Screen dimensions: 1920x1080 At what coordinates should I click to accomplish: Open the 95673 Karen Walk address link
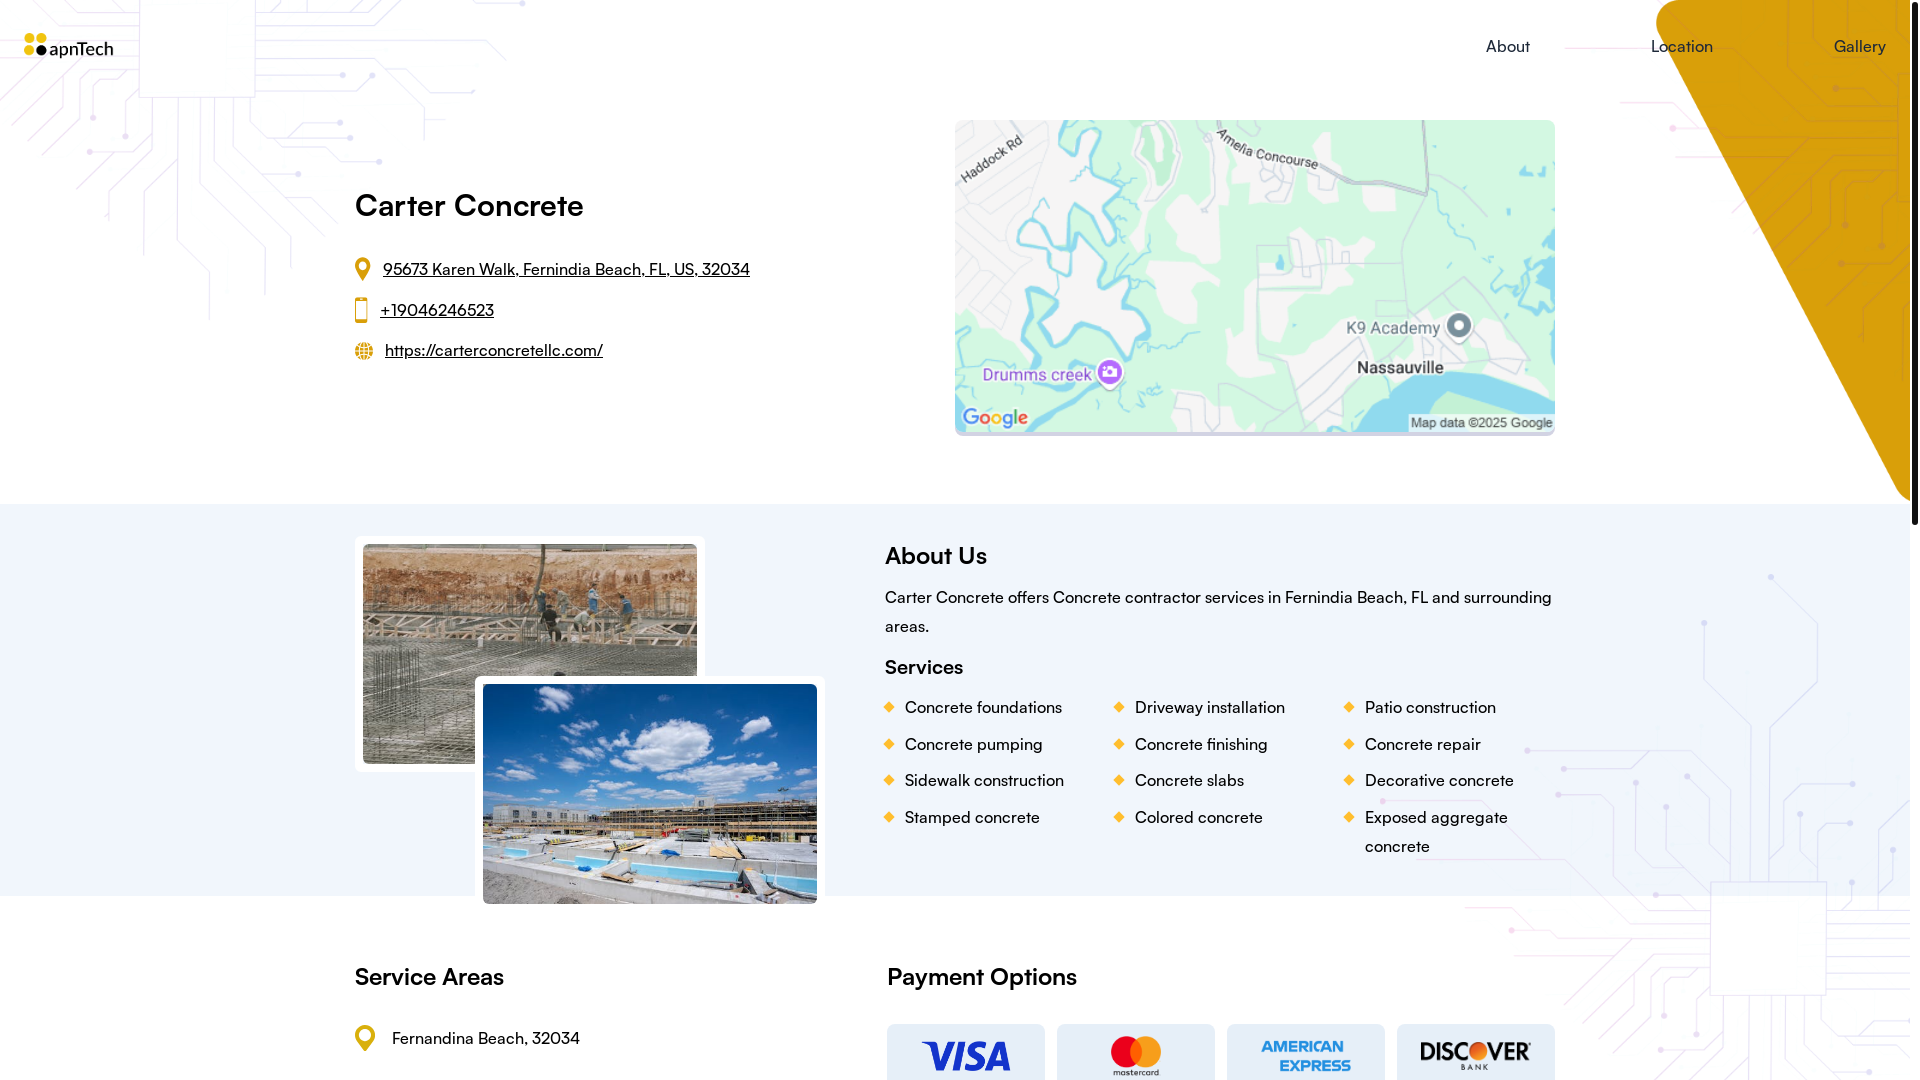pos(566,269)
